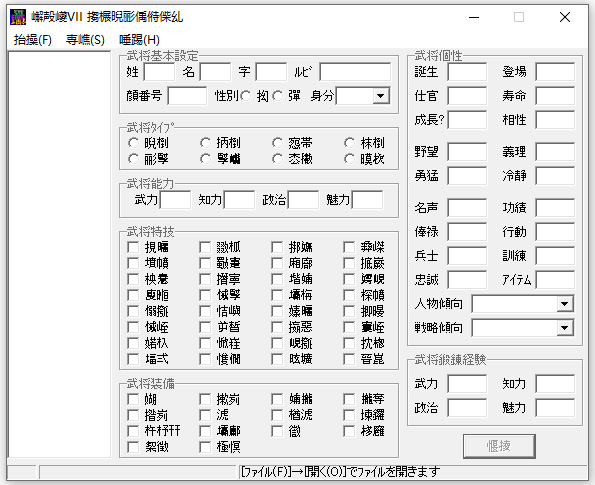Focus the 忠誠 loyalty field

467,280
